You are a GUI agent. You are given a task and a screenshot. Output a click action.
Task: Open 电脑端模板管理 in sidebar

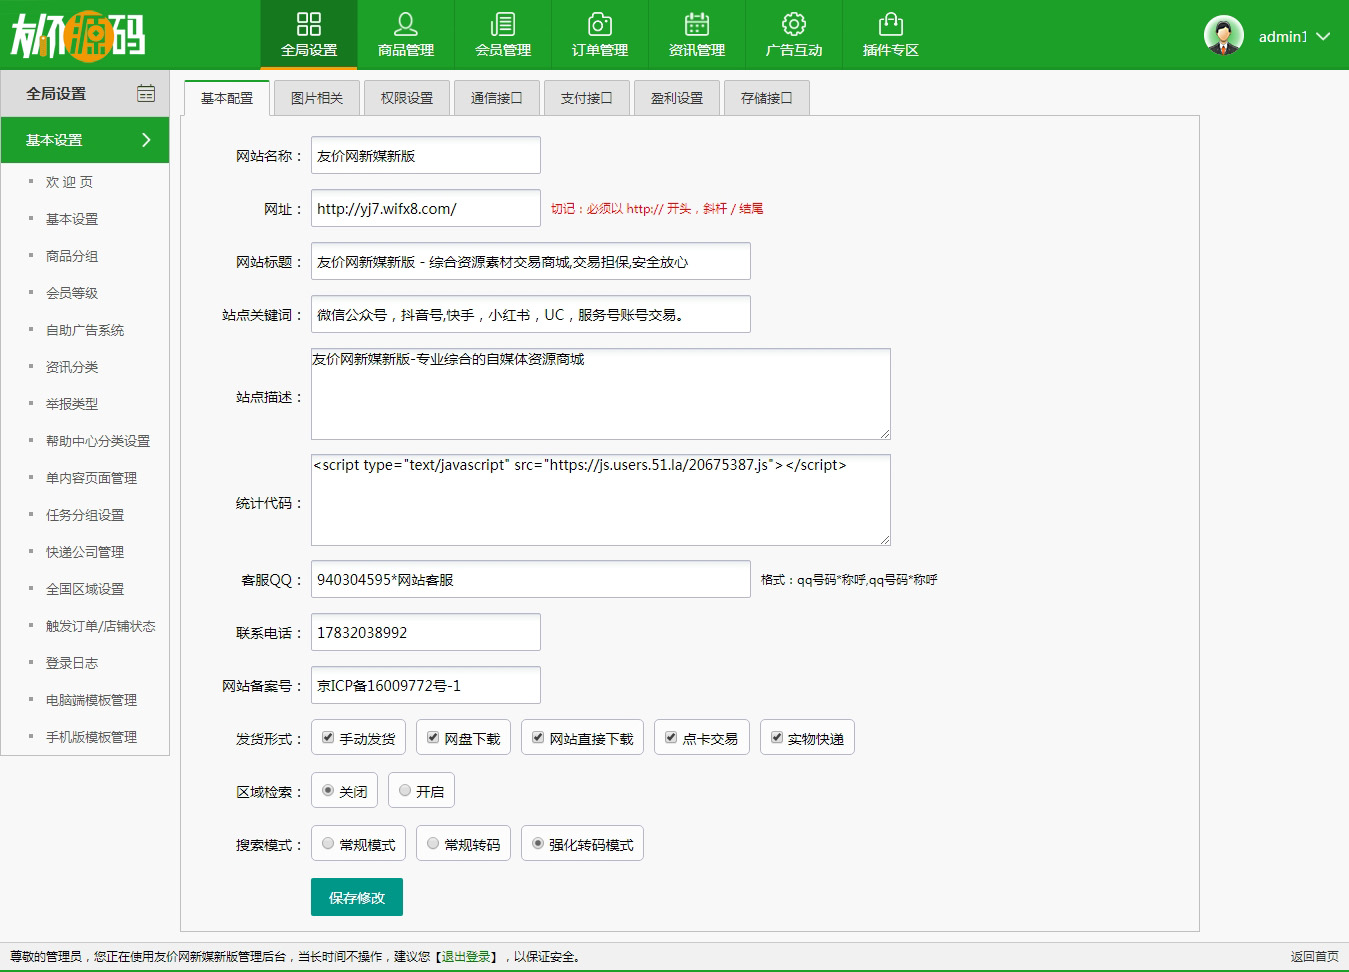(91, 700)
